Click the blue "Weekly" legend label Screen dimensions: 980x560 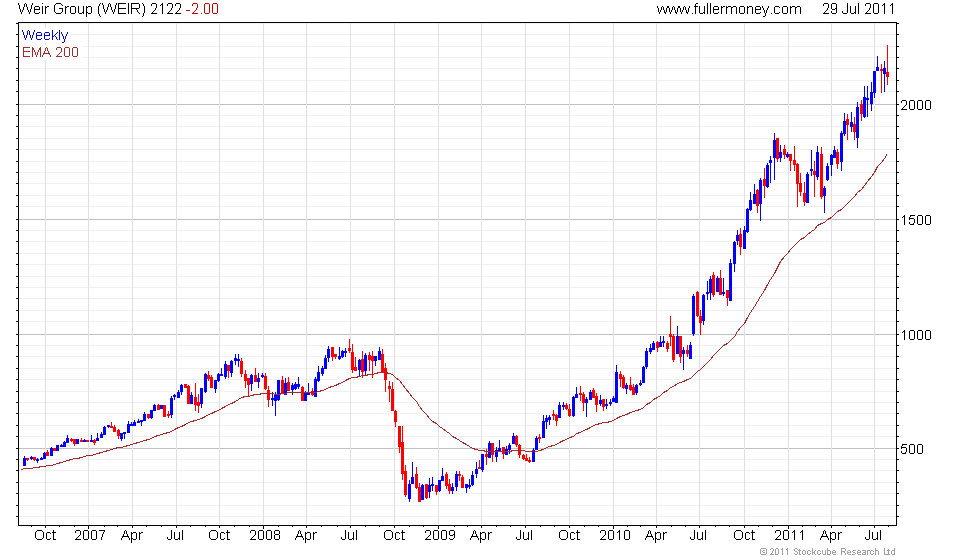[44, 36]
